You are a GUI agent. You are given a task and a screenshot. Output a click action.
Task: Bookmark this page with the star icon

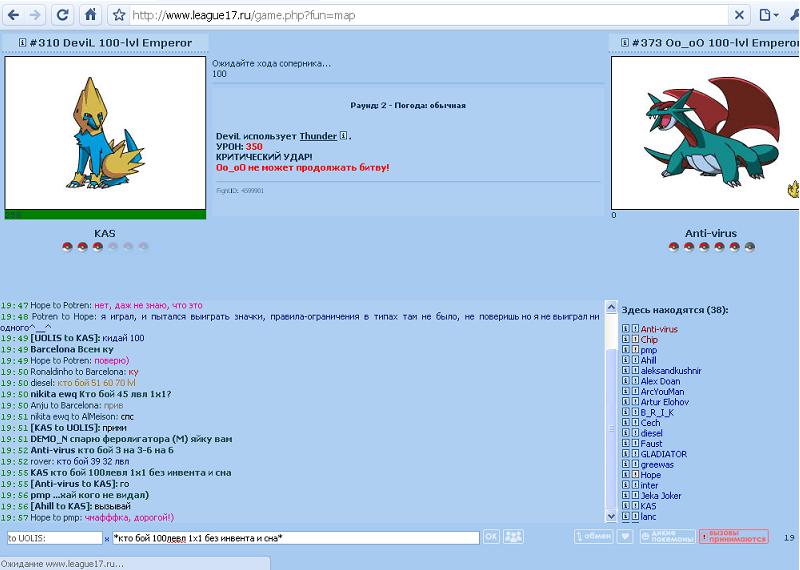(x=119, y=15)
